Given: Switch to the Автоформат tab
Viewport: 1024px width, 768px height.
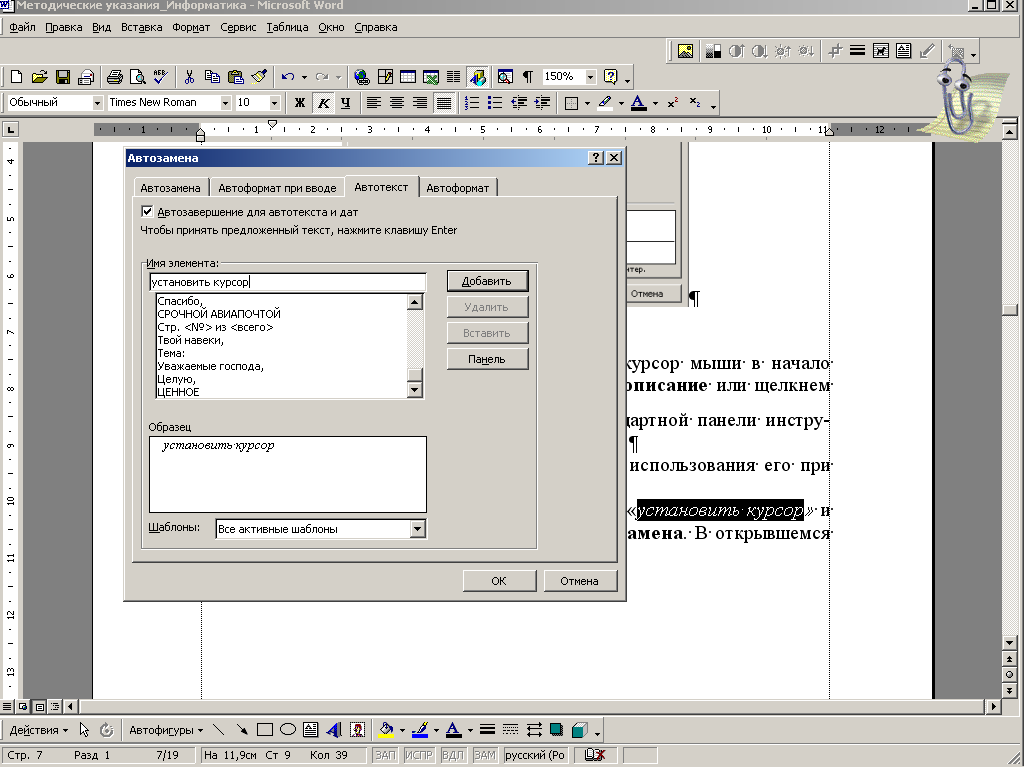Looking at the screenshot, I should tap(457, 188).
